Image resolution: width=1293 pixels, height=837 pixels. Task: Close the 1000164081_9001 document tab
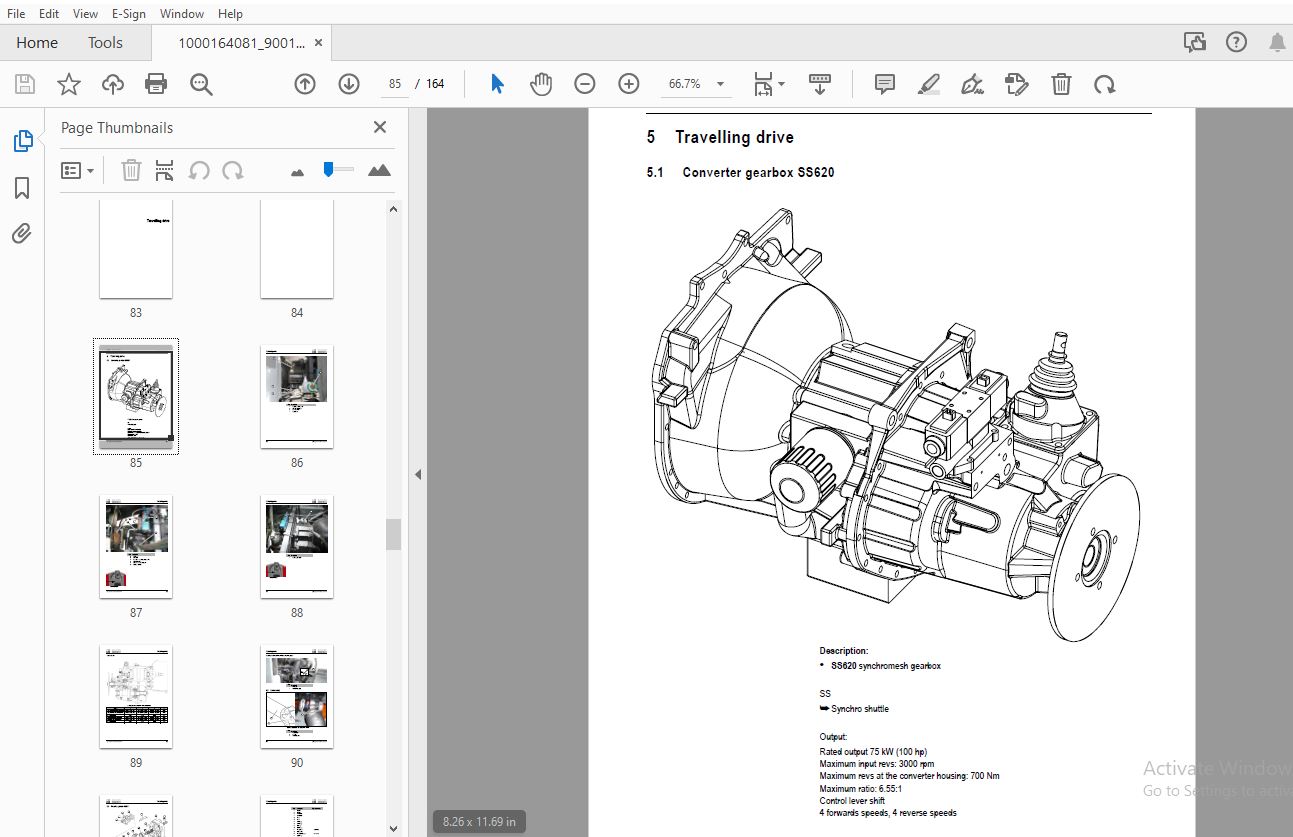[318, 43]
